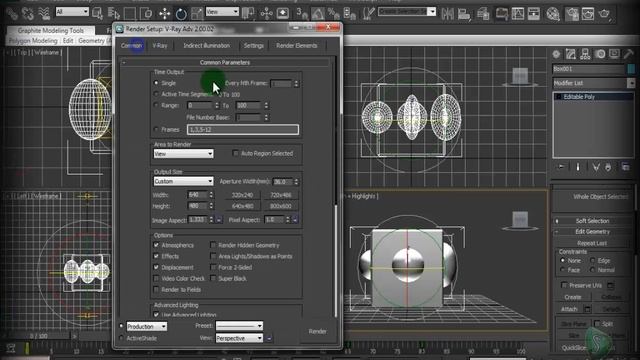Open the Utilities command panel tab

[629, 54]
